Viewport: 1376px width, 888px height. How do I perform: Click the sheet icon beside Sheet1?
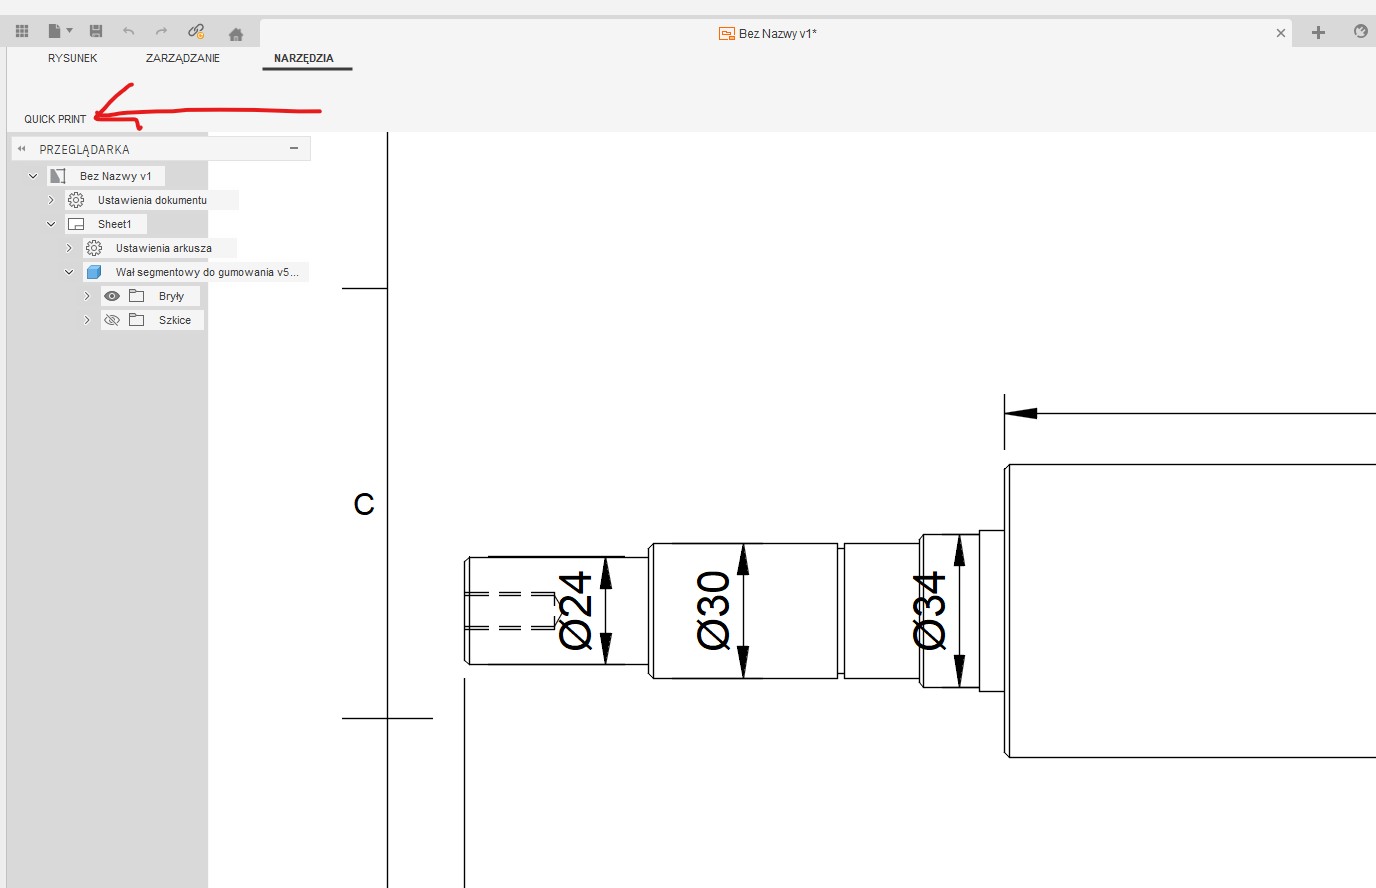point(76,224)
